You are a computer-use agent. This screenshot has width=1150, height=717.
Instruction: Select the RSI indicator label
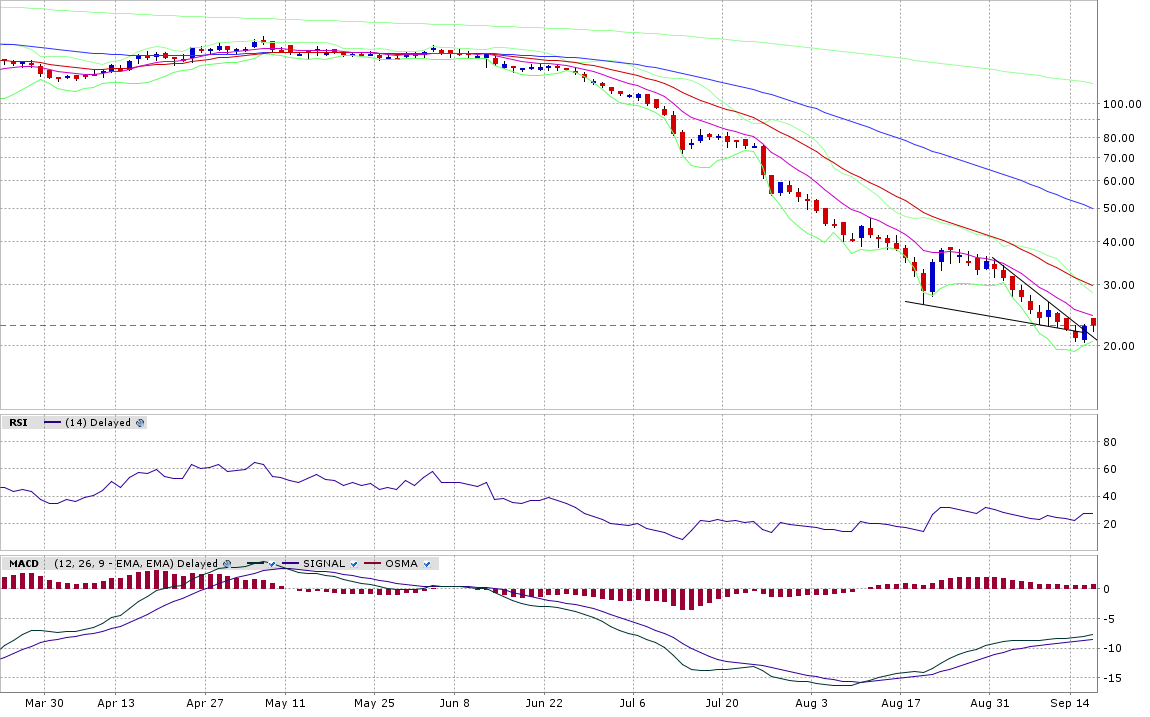tap(18, 423)
